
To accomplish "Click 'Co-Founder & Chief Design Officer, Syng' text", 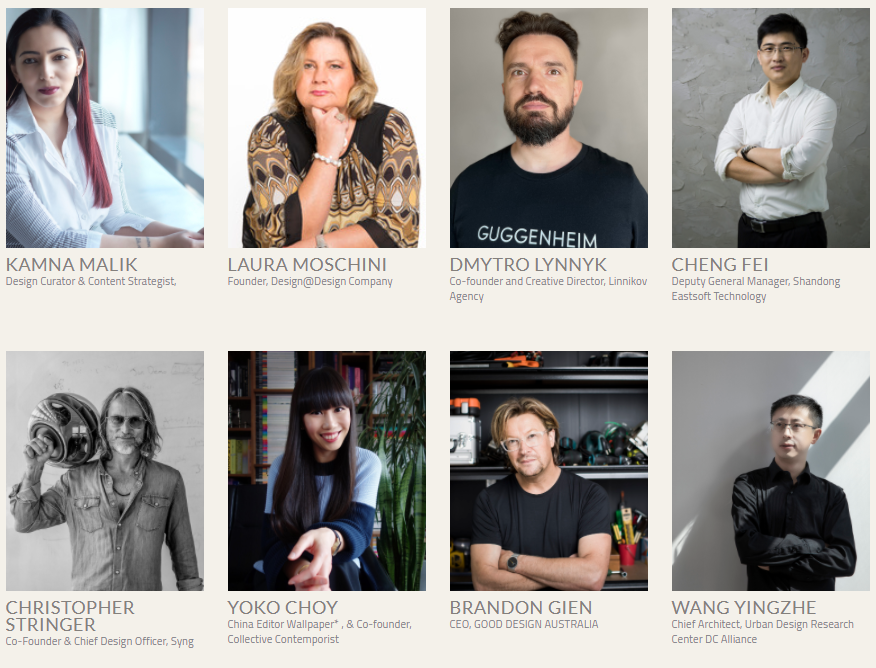I will [x=99, y=641].
